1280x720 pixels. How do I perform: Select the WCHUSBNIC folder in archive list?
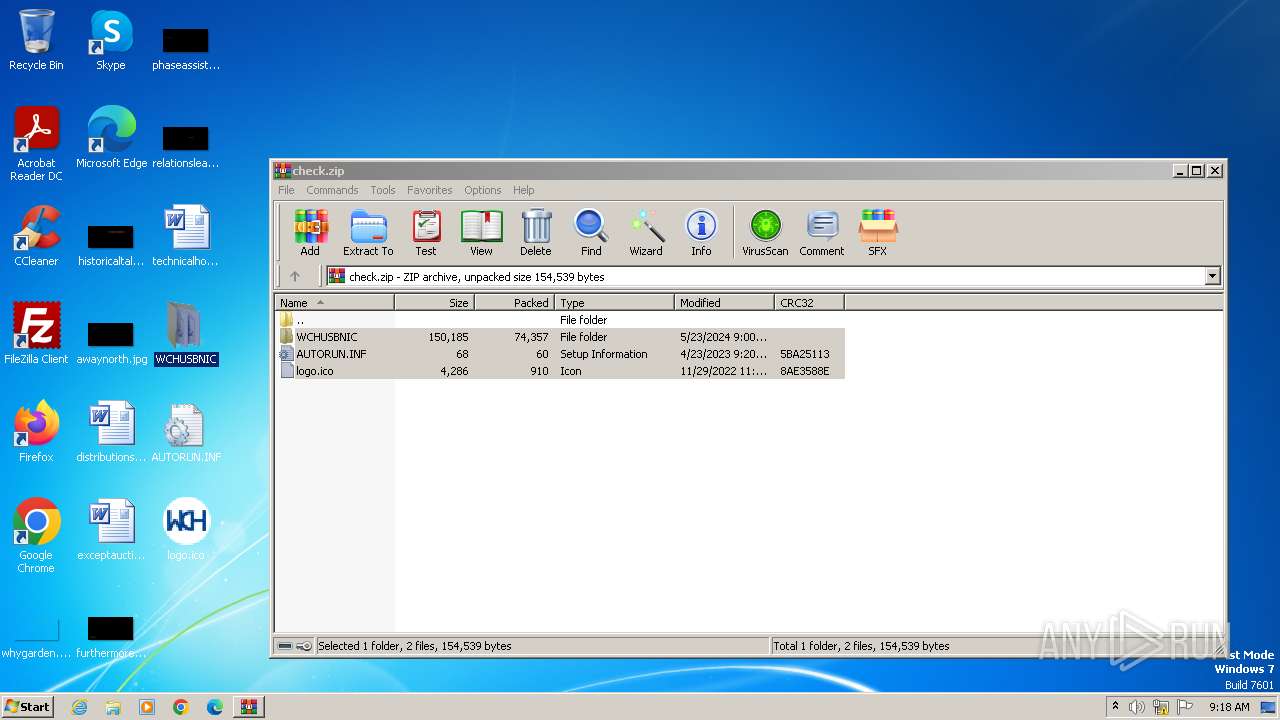coord(560,337)
